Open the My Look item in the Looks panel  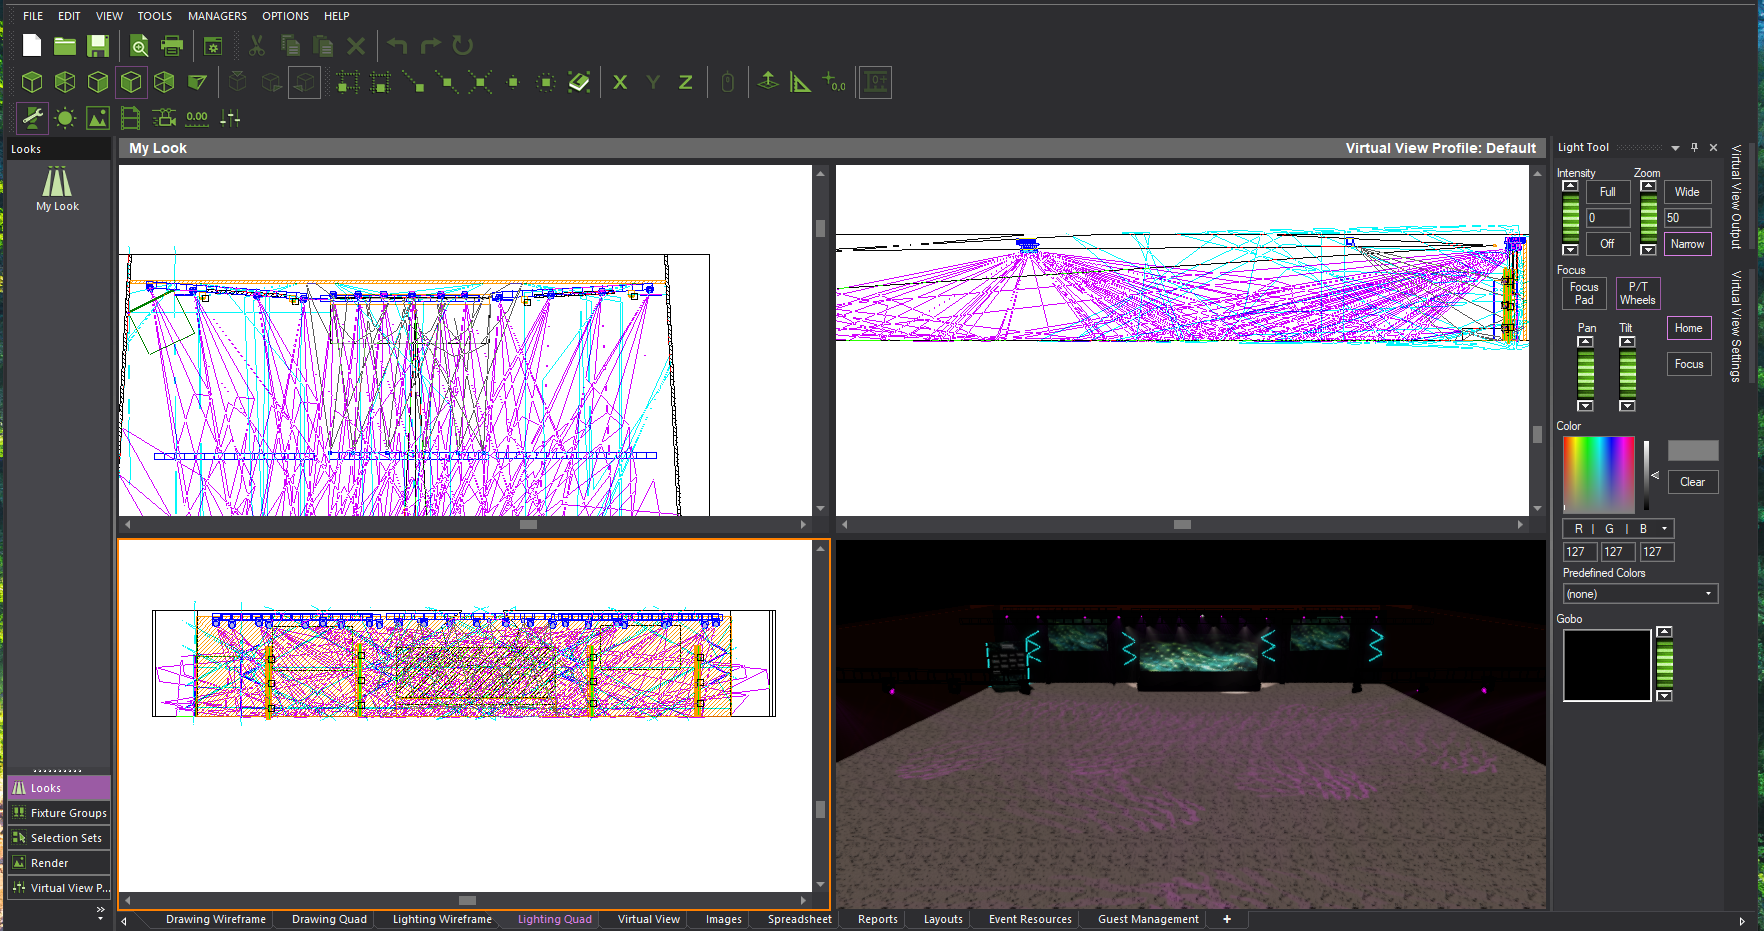tap(57, 189)
